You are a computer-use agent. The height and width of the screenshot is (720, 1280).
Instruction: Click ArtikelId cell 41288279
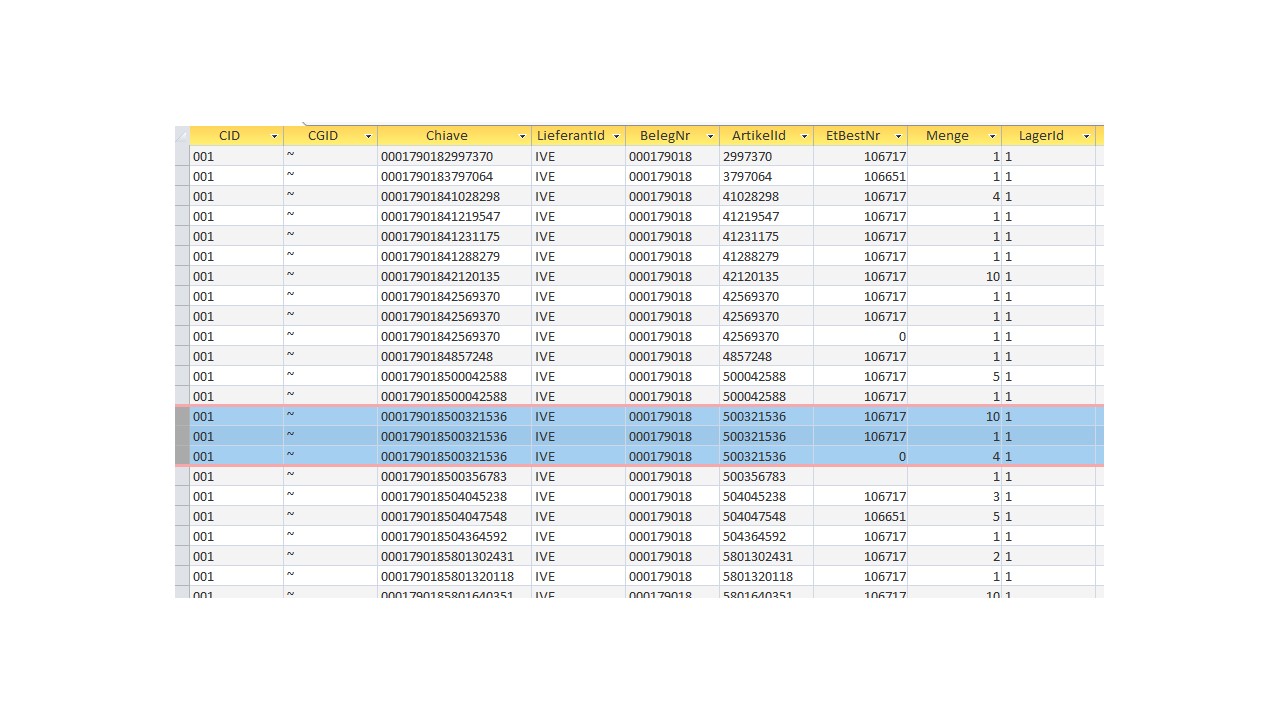(x=766, y=256)
